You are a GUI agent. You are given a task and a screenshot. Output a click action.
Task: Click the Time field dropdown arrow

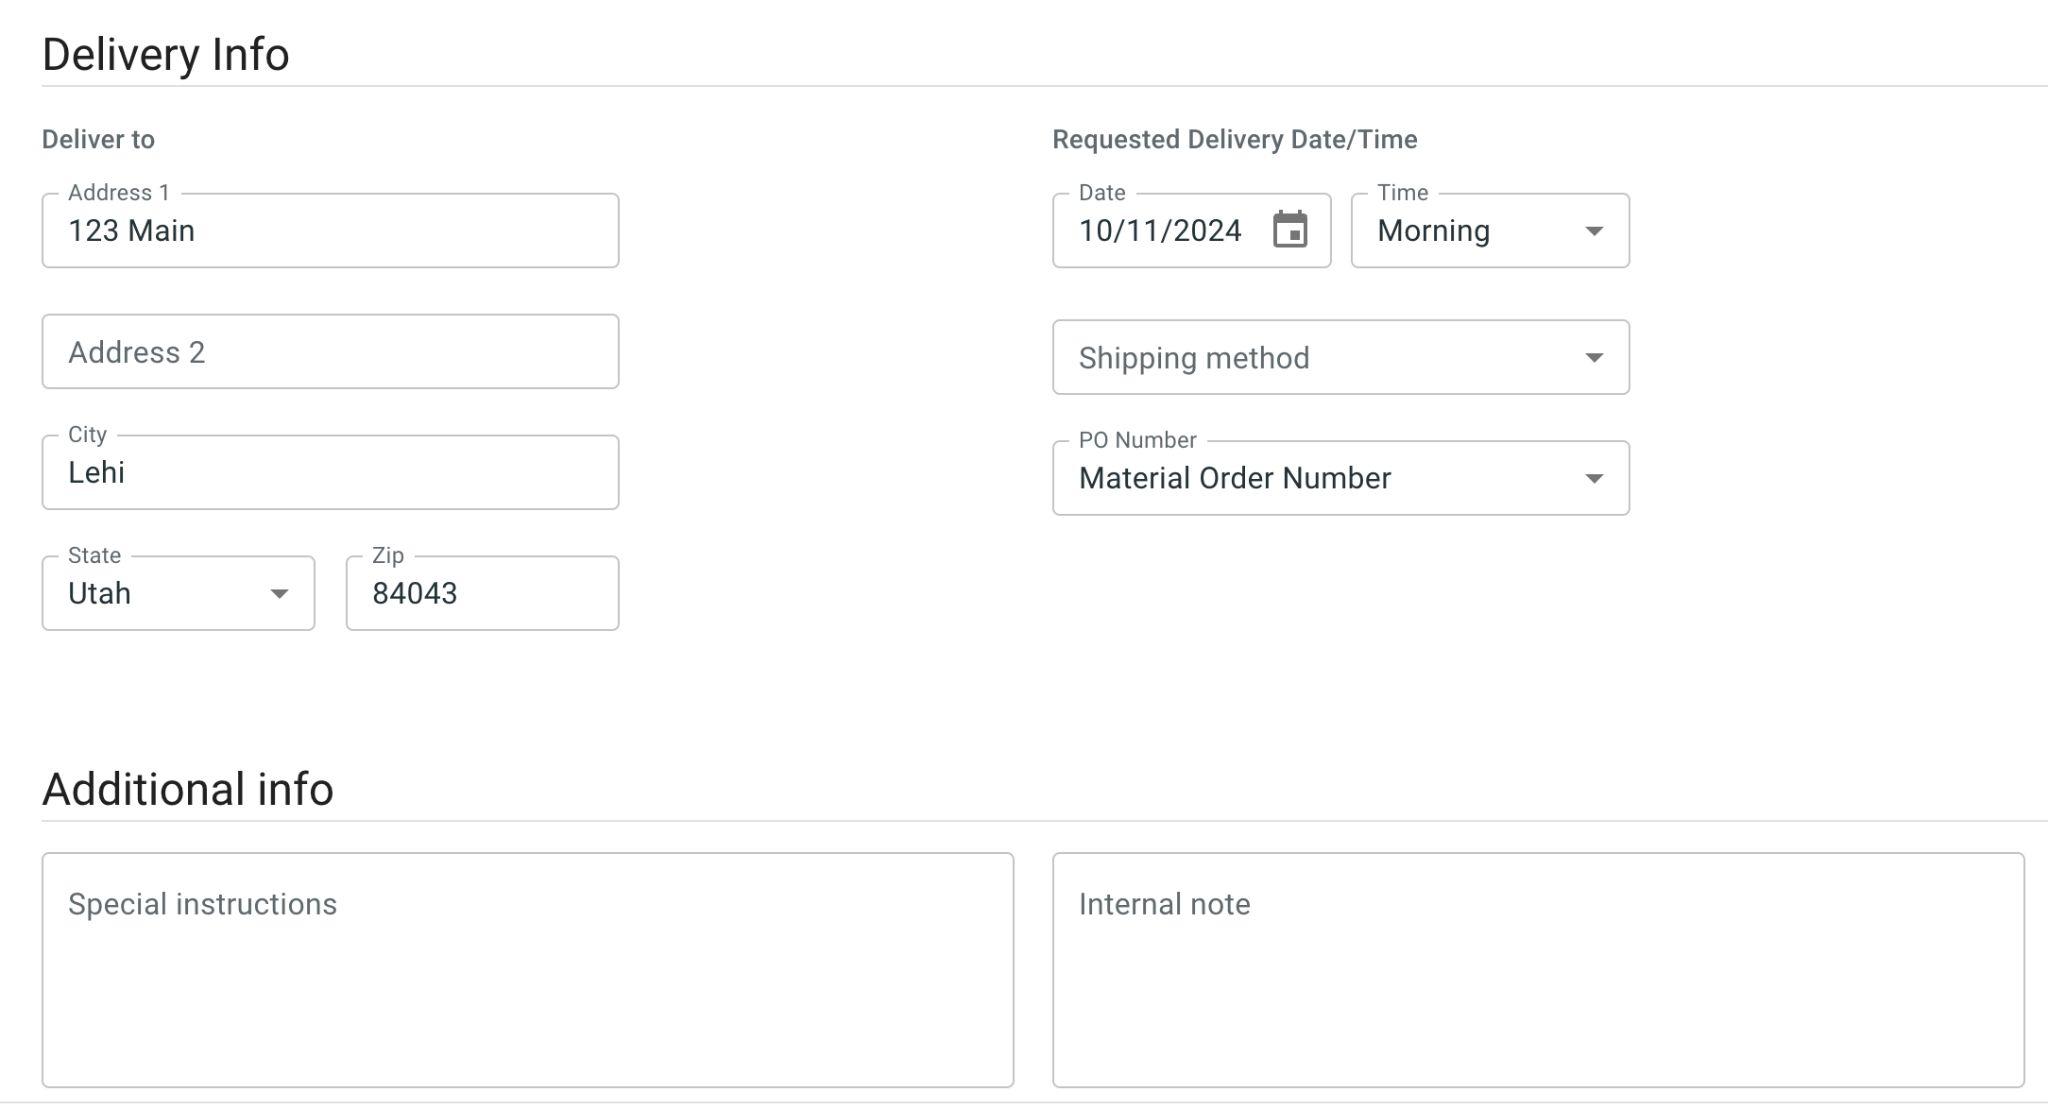click(x=1594, y=231)
